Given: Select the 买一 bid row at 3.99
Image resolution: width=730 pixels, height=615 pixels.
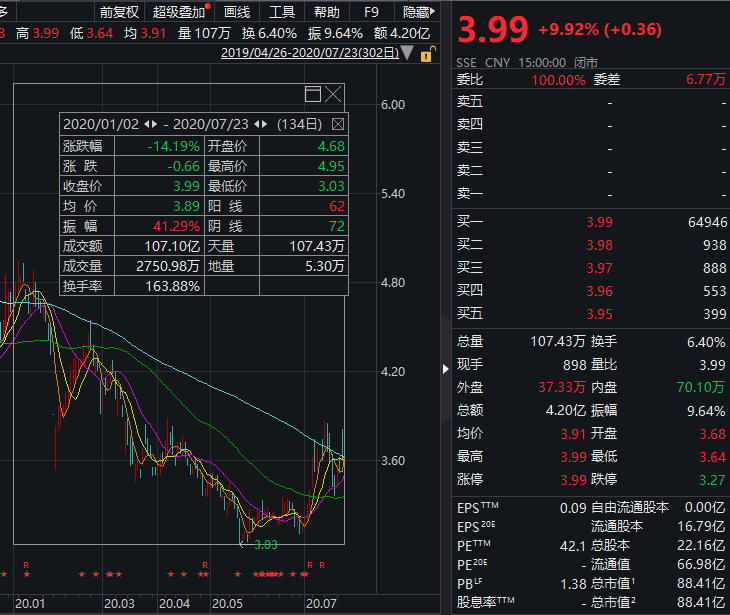Looking at the screenshot, I should click(590, 222).
